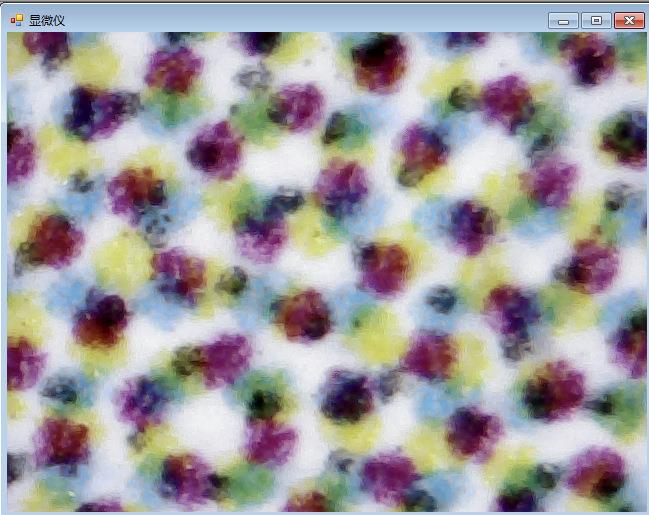Close the 显微仪 window
Screen dimensions: 649x515
coord(629,20)
